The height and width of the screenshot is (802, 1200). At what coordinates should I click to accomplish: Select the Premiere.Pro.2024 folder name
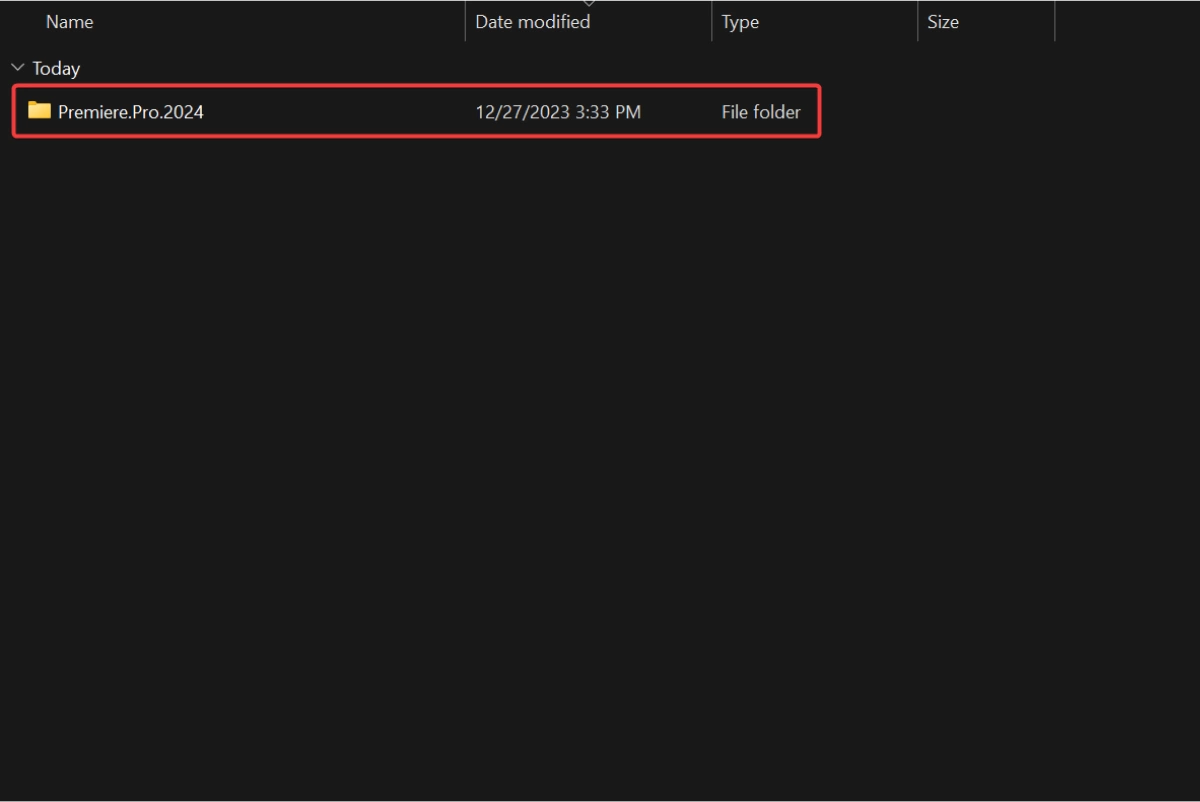pos(131,112)
